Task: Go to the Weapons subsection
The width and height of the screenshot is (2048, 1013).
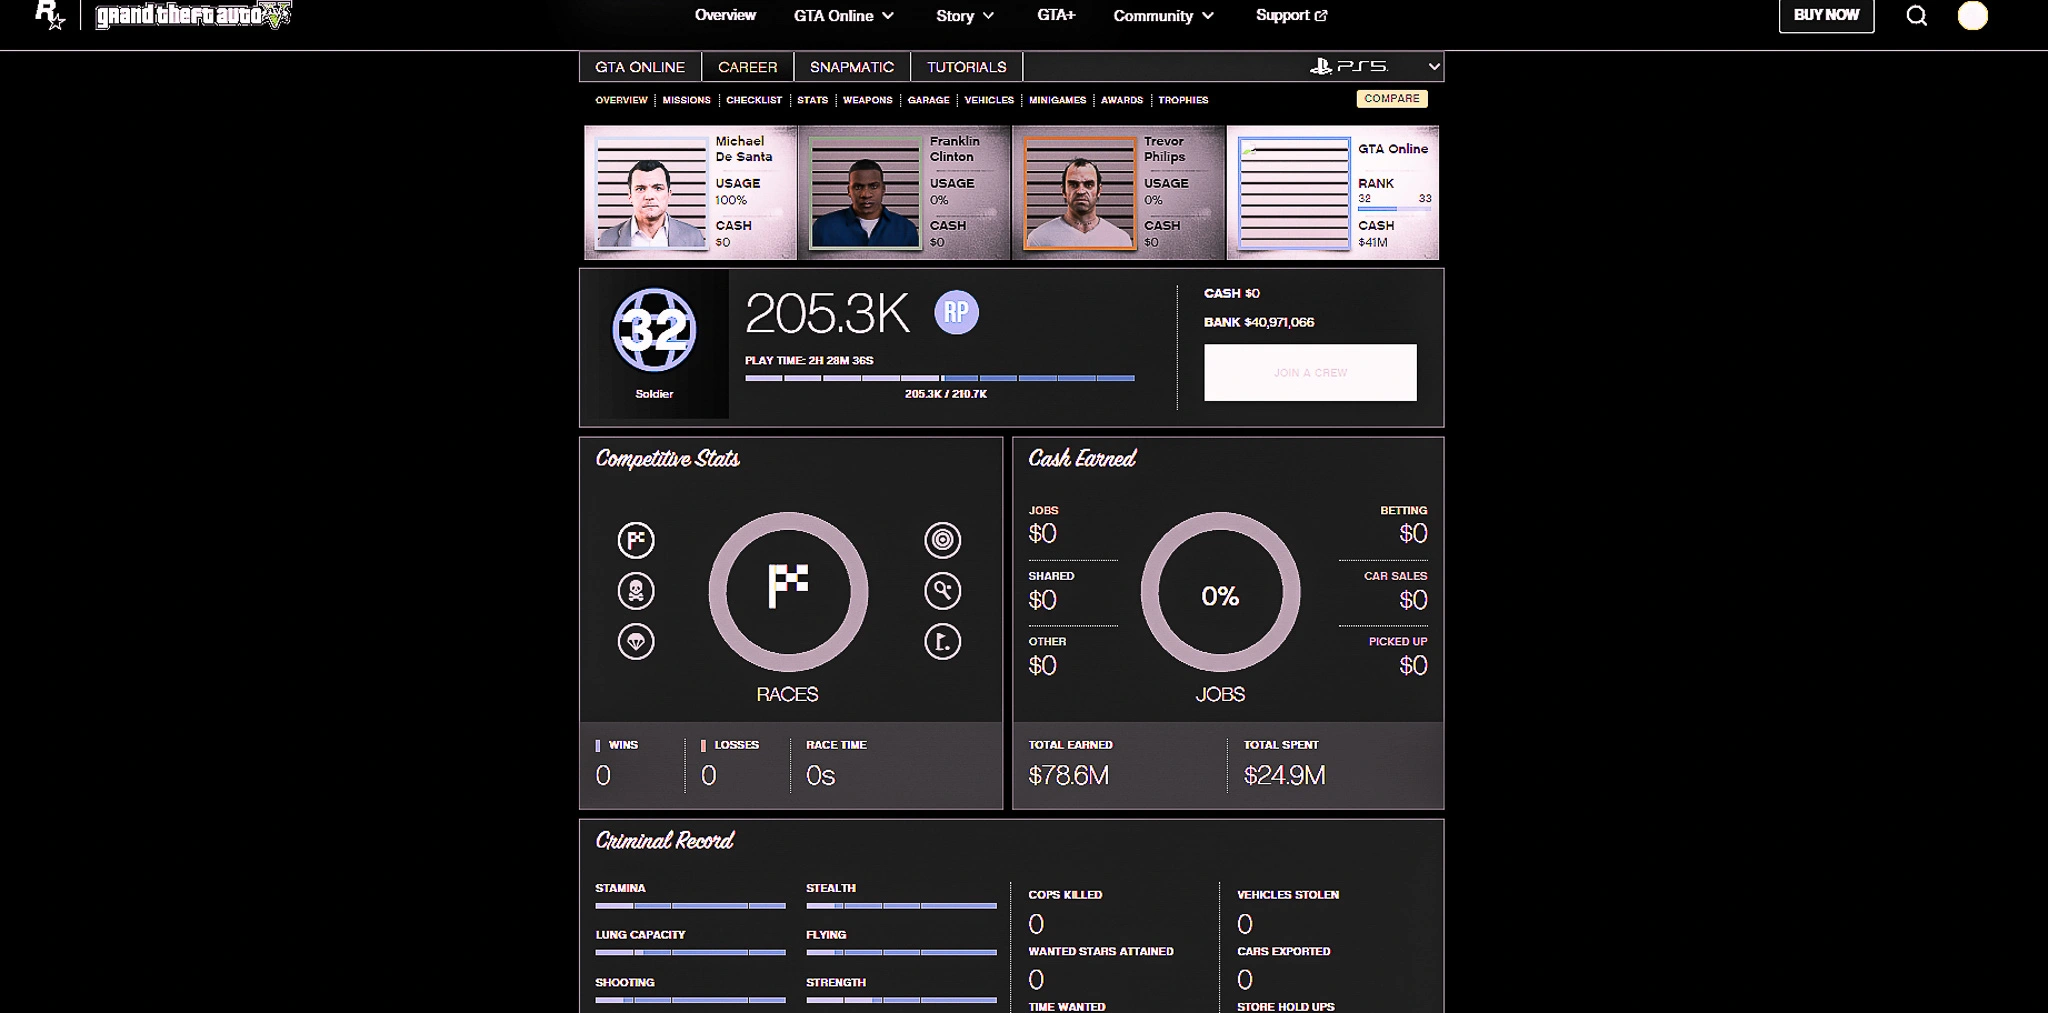Action: pos(867,100)
